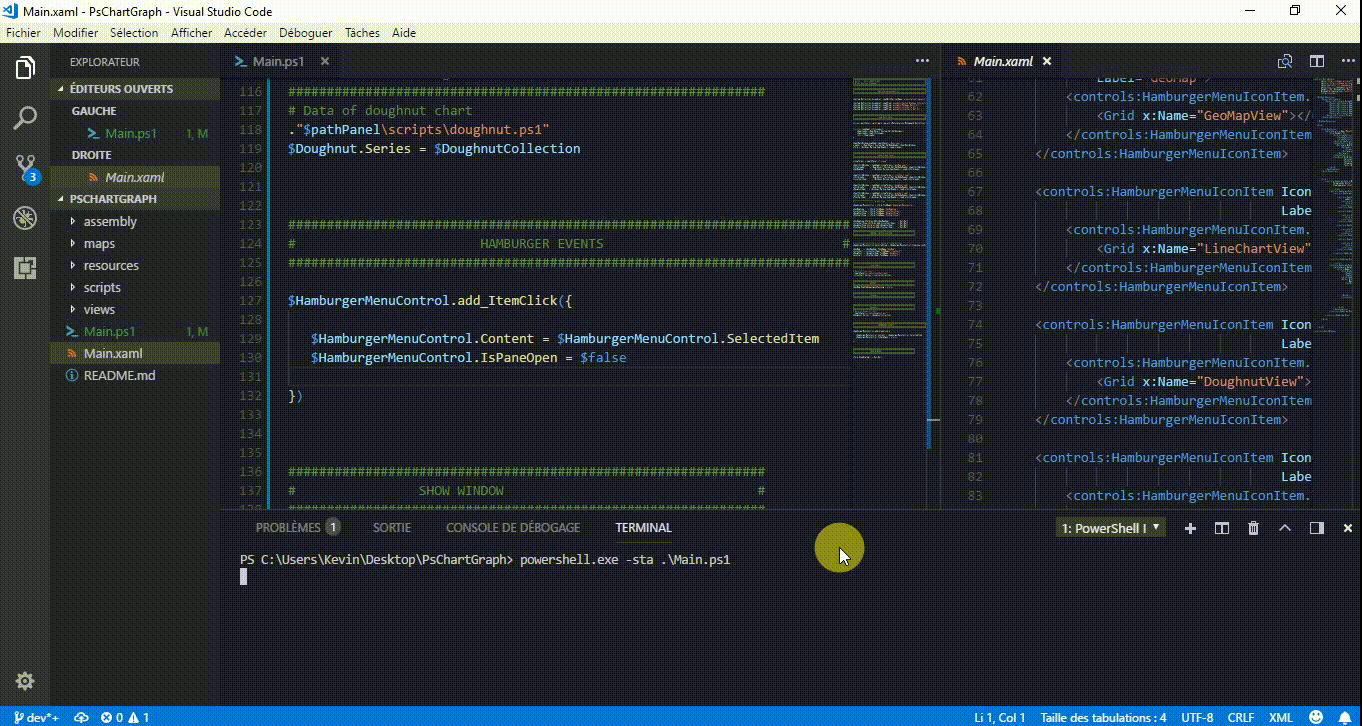Open the 1: PowerShell terminal dropdown

coord(1110,527)
